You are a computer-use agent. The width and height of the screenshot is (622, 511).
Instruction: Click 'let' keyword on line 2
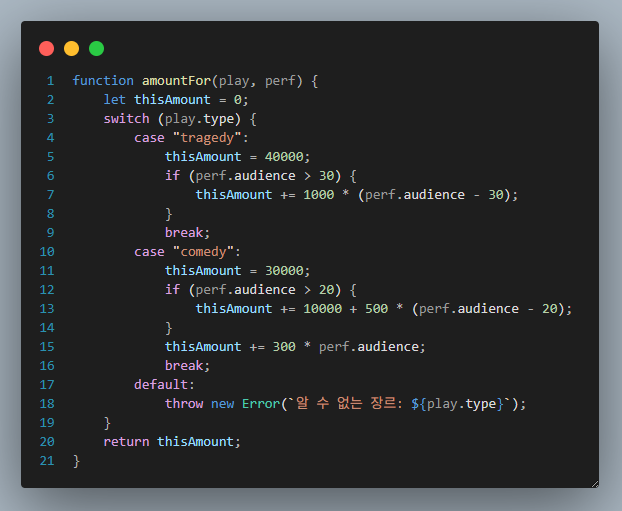[x=115, y=100]
